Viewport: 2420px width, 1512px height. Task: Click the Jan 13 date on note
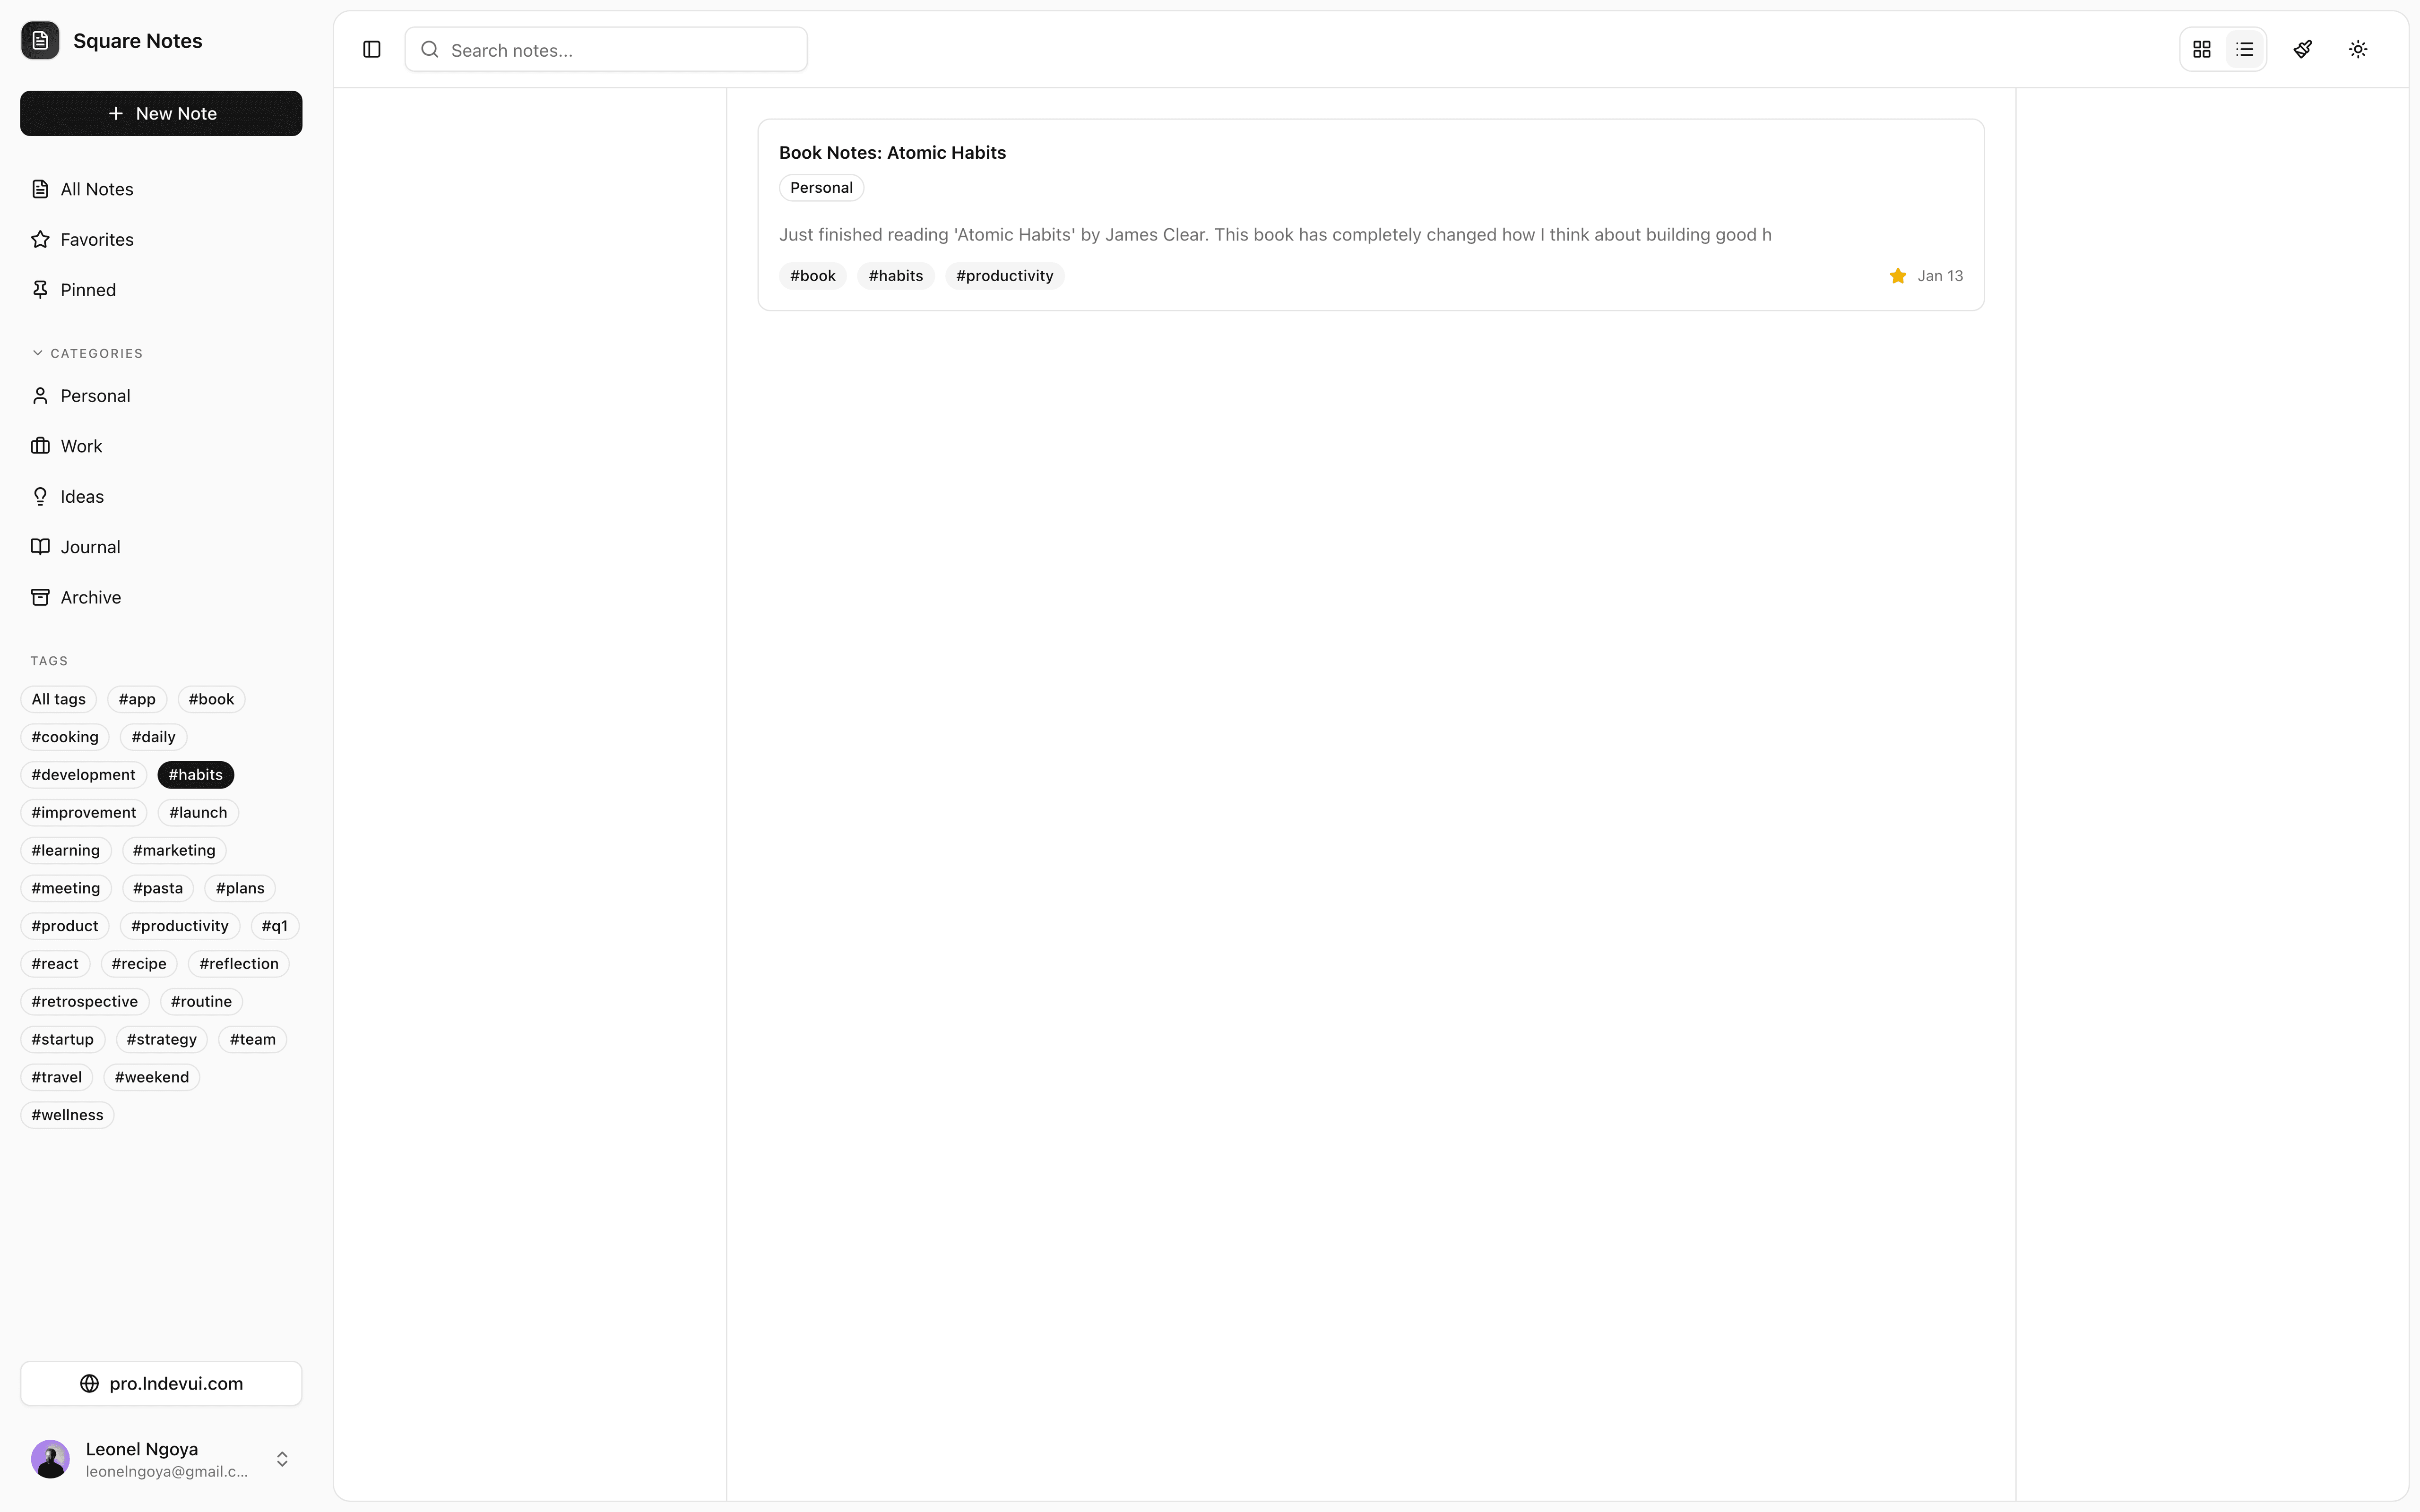point(1940,276)
